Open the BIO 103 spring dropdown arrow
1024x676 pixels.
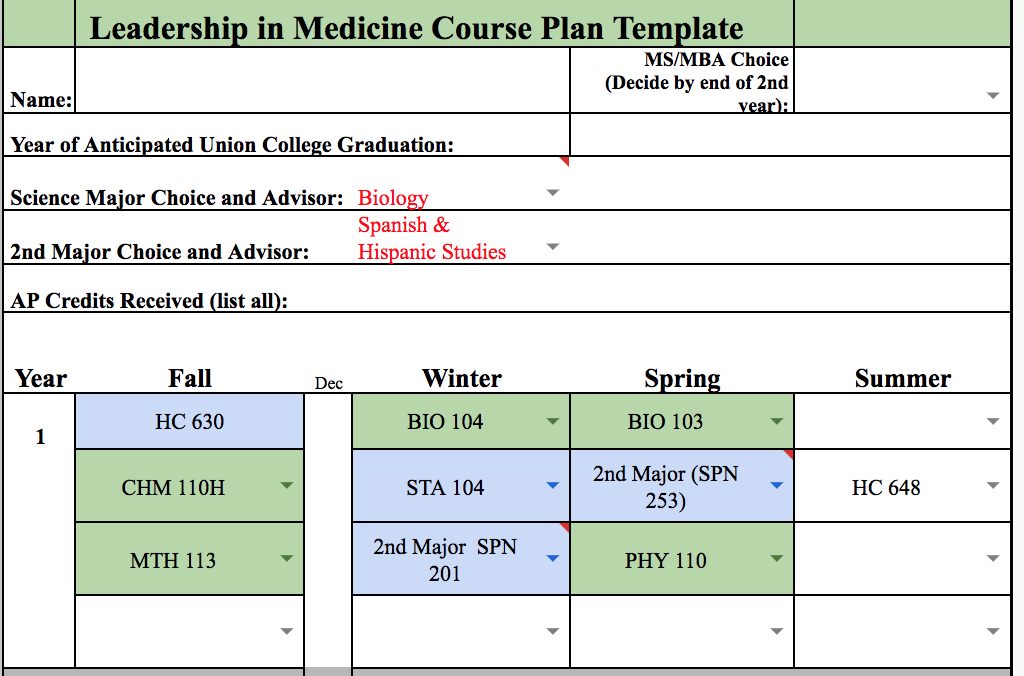[777, 422]
